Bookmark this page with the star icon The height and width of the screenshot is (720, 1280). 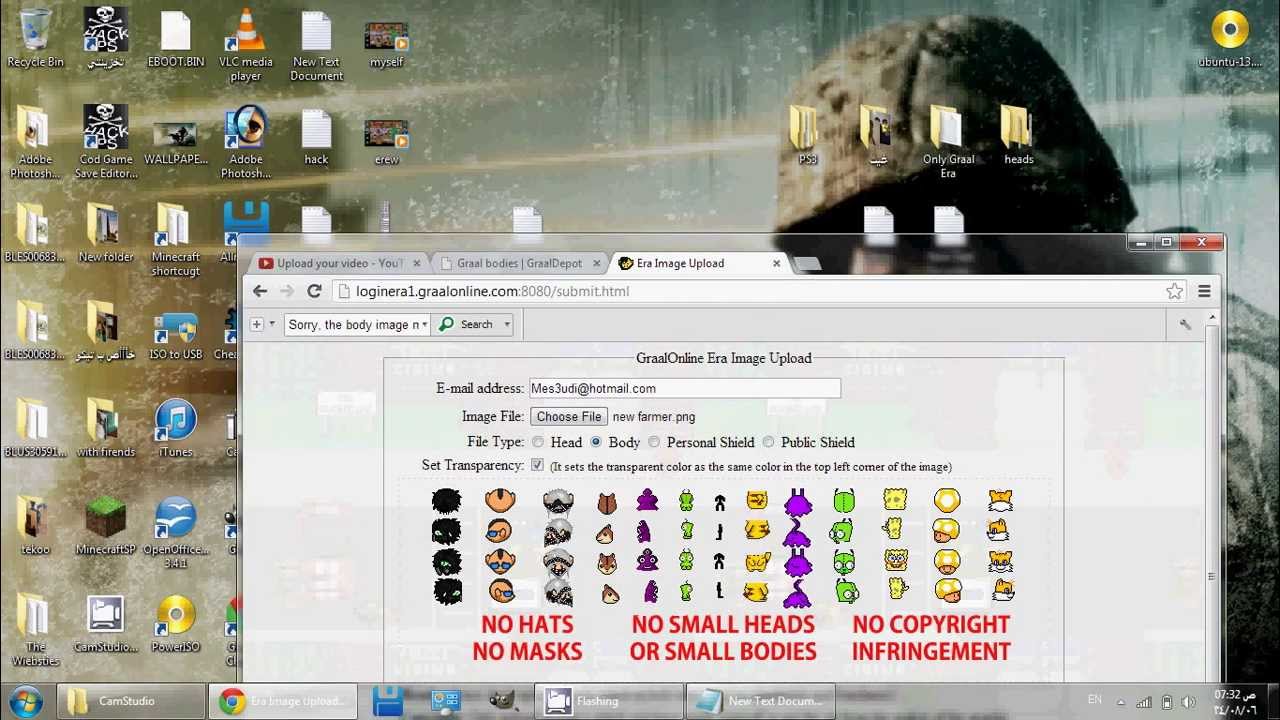pyautogui.click(x=1174, y=291)
